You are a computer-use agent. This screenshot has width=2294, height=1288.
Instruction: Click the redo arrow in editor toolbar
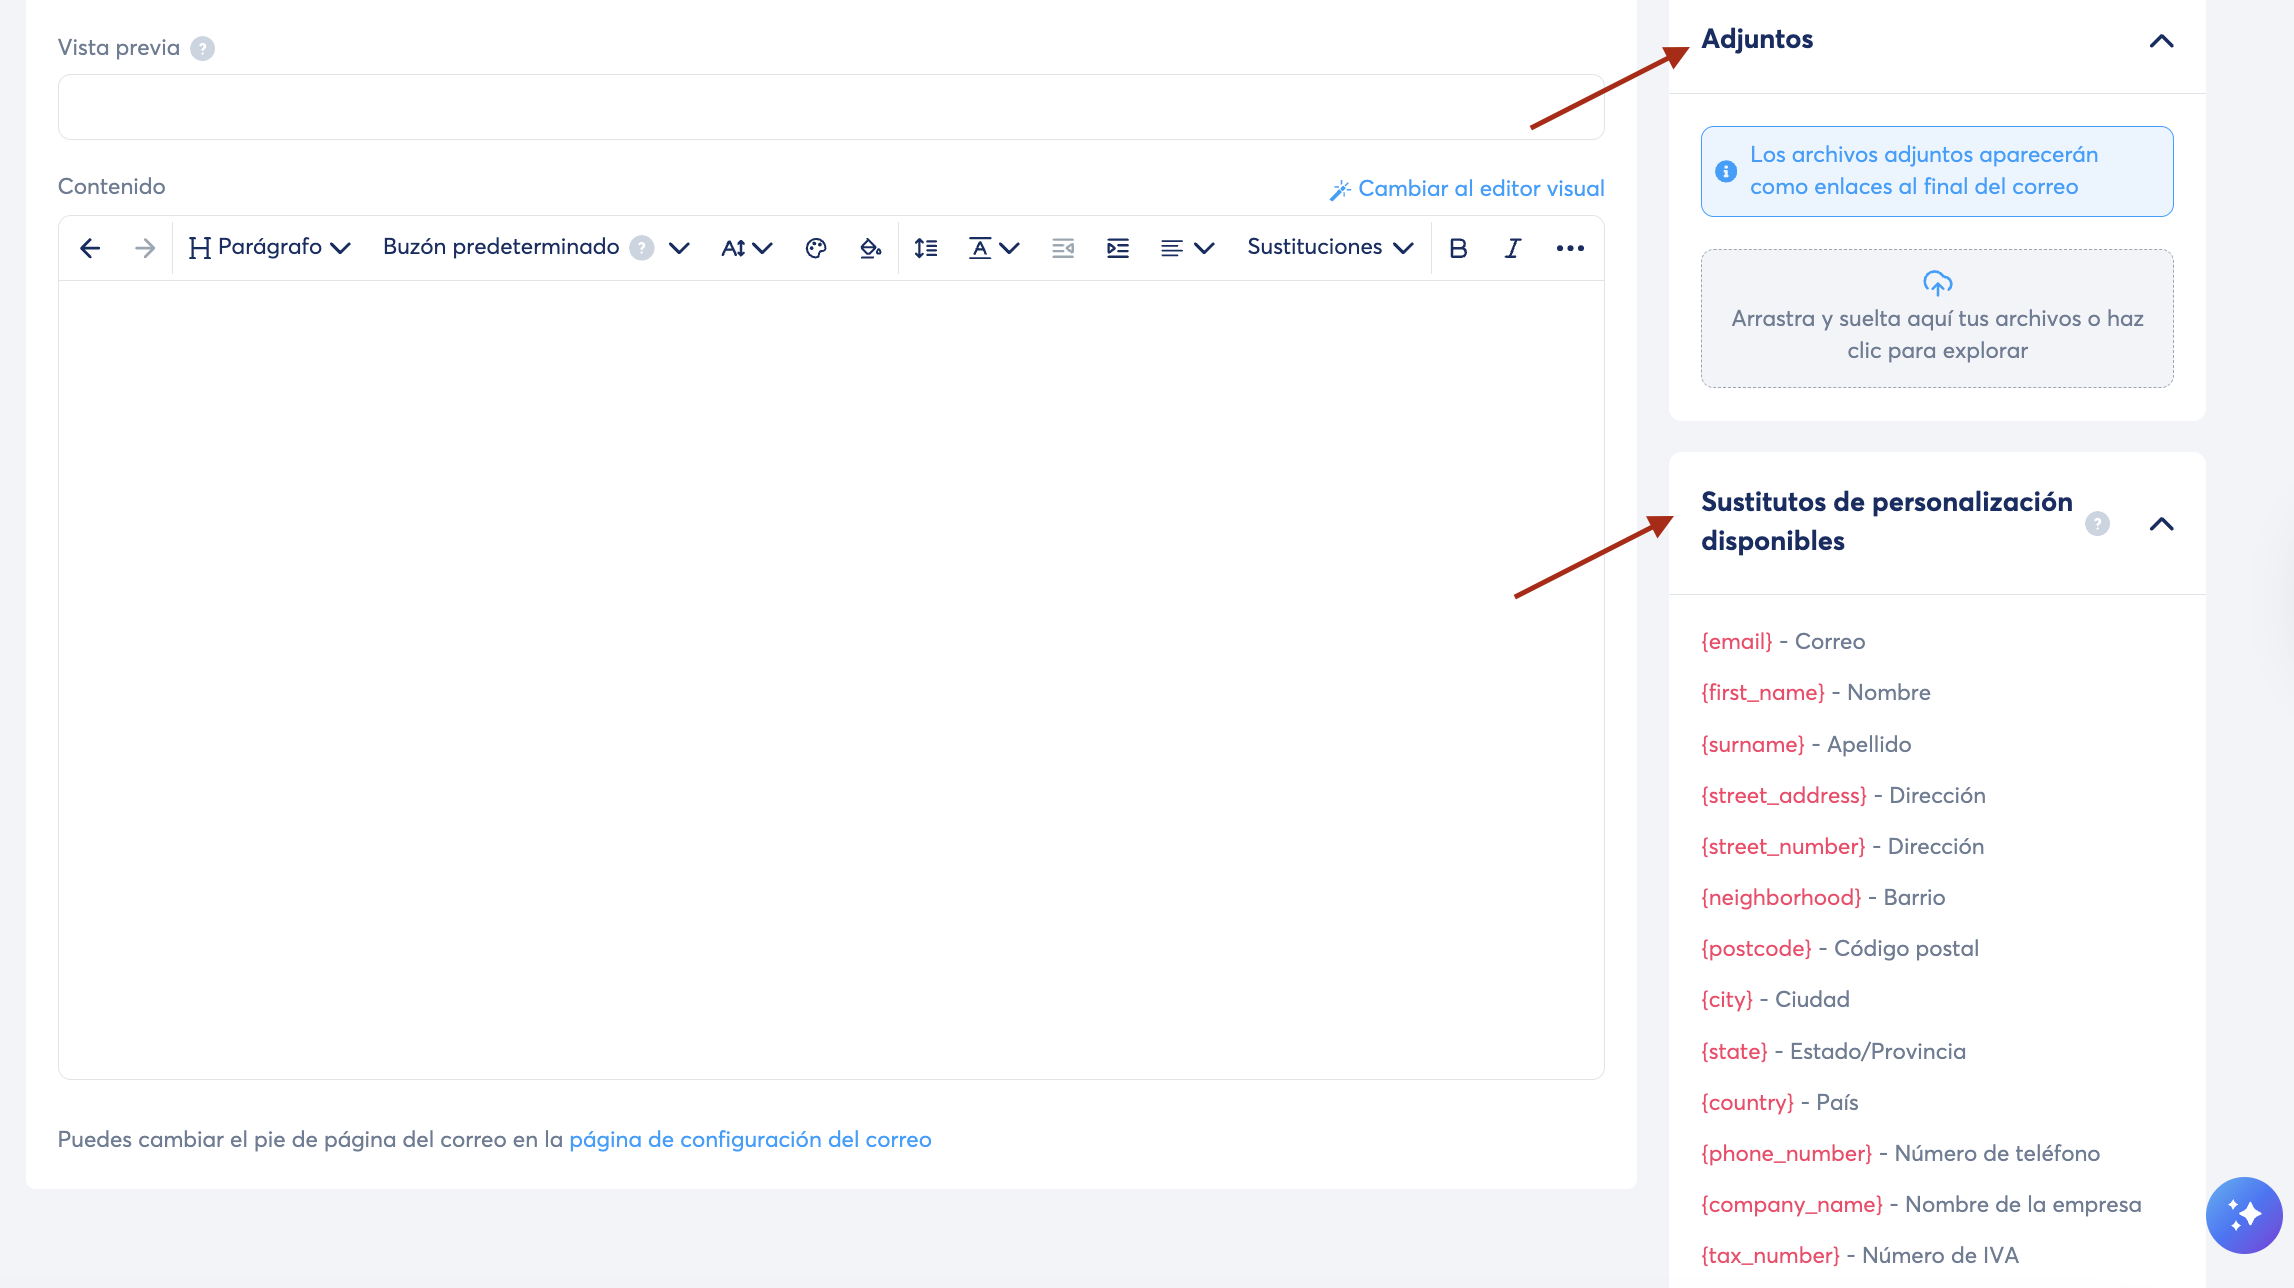pos(145,248)
